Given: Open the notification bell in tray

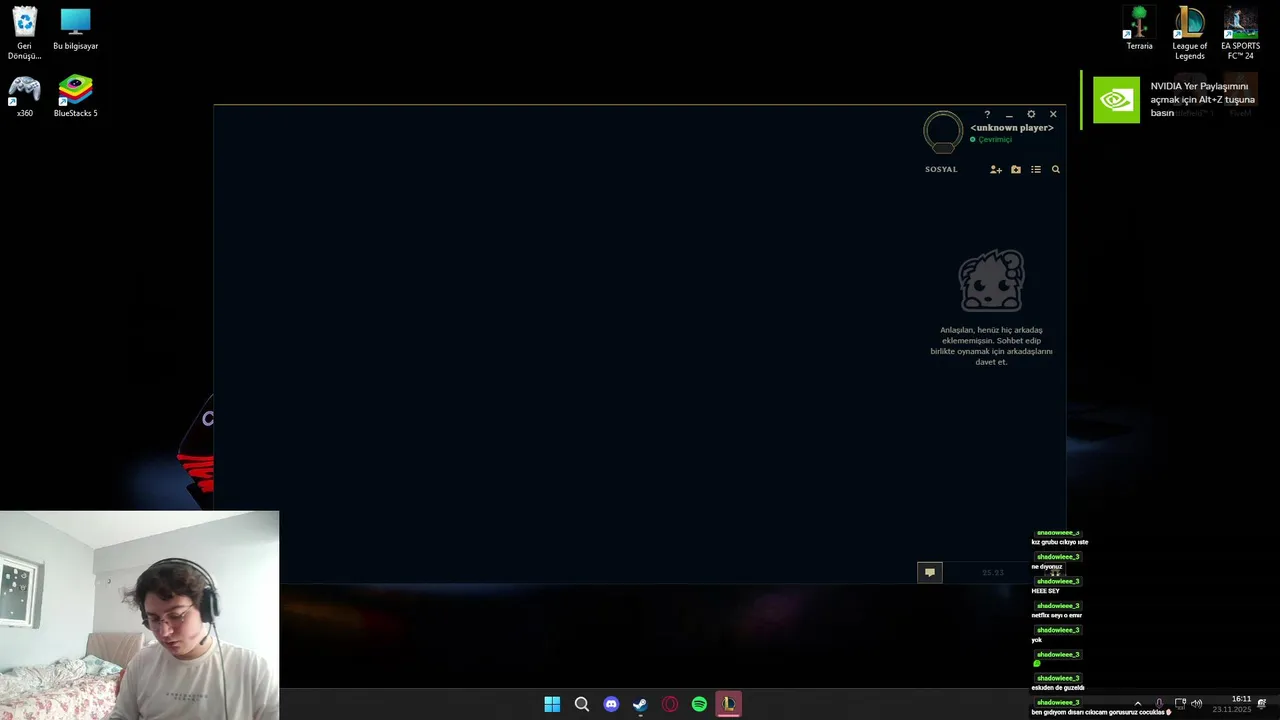Looking at the screenshot, I should [1262, 704].
